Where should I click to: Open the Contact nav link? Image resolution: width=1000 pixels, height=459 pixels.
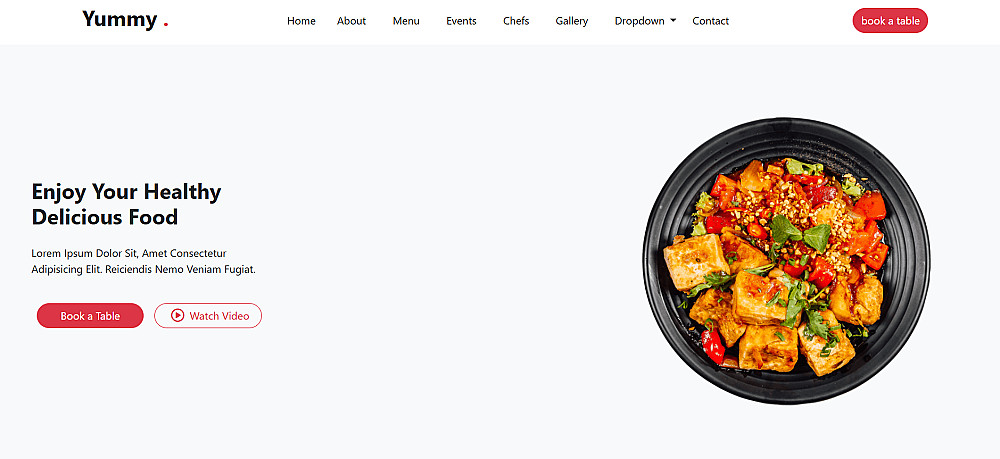tap(710, 21)
